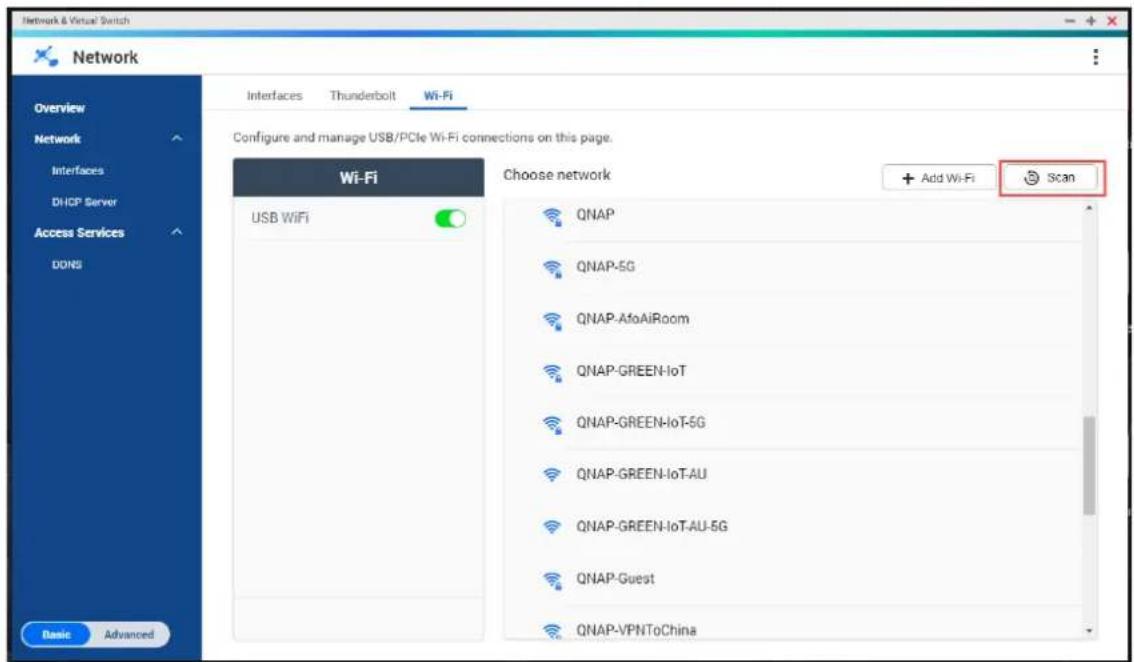Screen dimensions: 1134x662
Task: Choose the QNAP-Guest network name
Action: 615,578
